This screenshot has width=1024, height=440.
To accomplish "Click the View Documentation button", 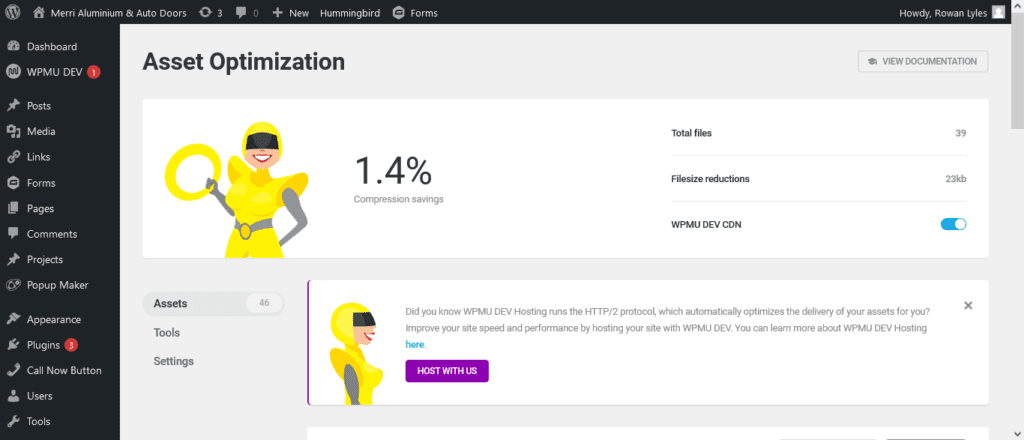I will [x=922, y=61].
